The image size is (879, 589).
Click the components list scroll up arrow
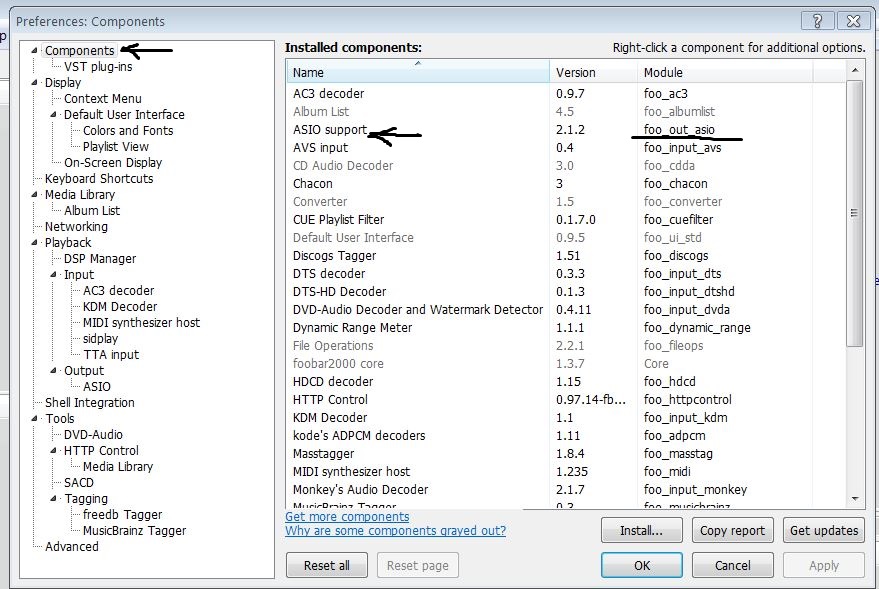click(854, 71)
